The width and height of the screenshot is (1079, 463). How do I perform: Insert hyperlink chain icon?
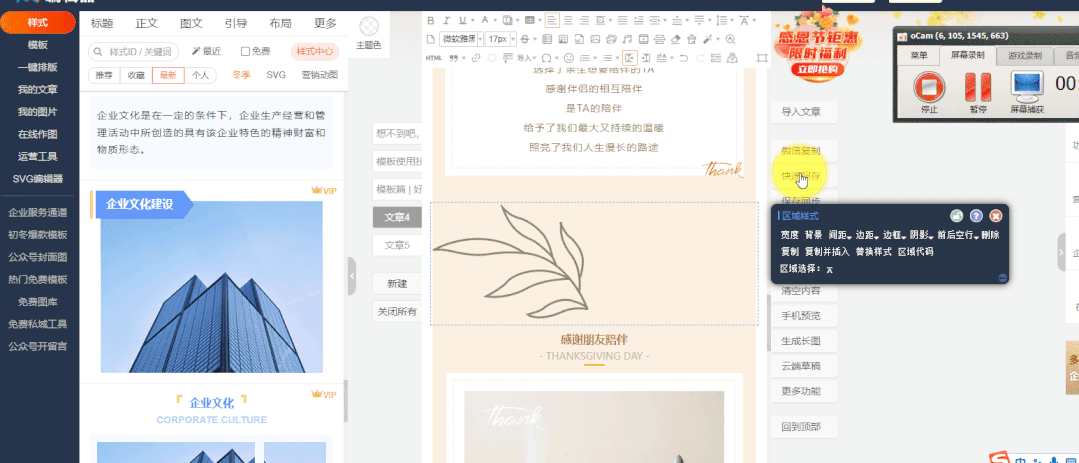pyautogui.click(x=476, y=58)
